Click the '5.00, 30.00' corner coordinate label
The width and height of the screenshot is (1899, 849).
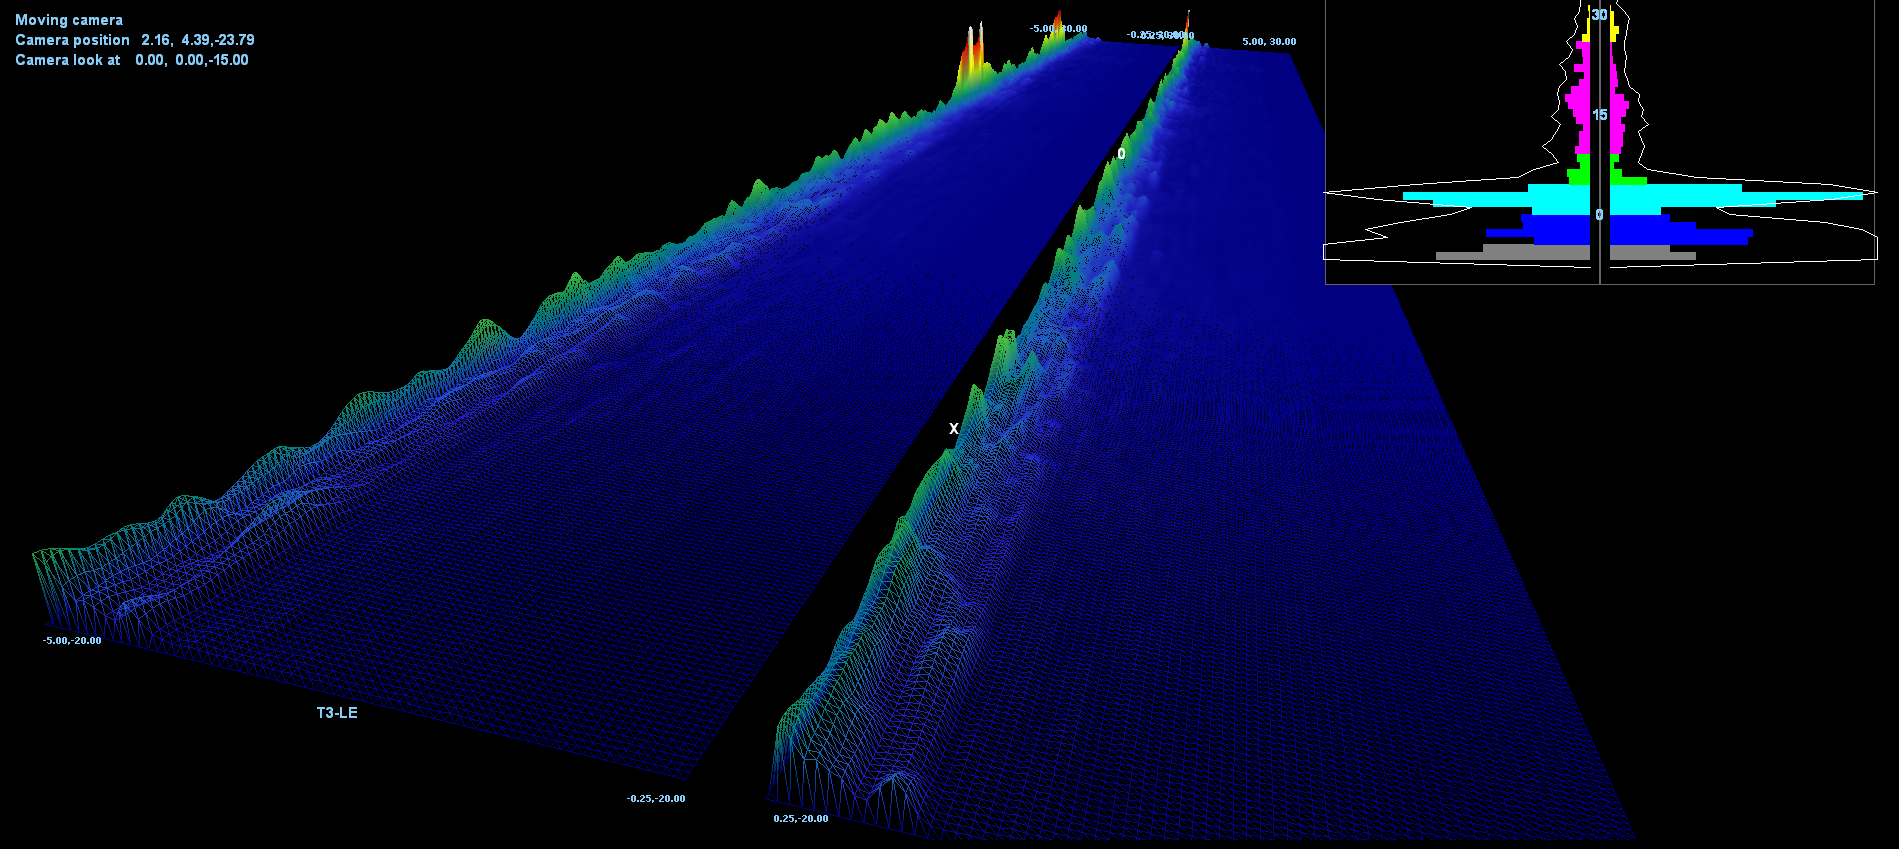click(1269, 41)
